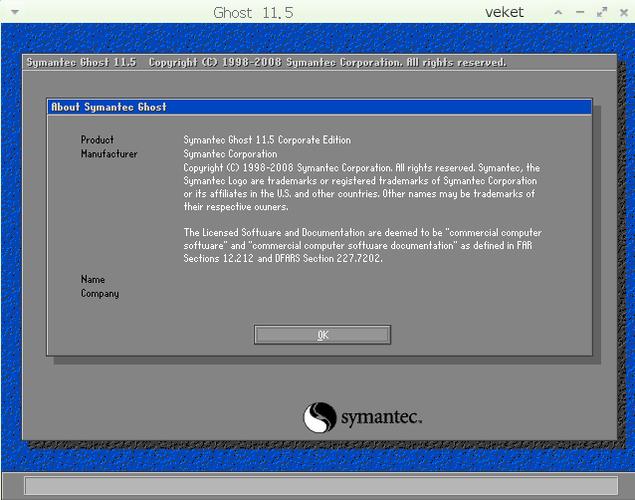Click the OK button in About dialog

[x=322, y=335]
